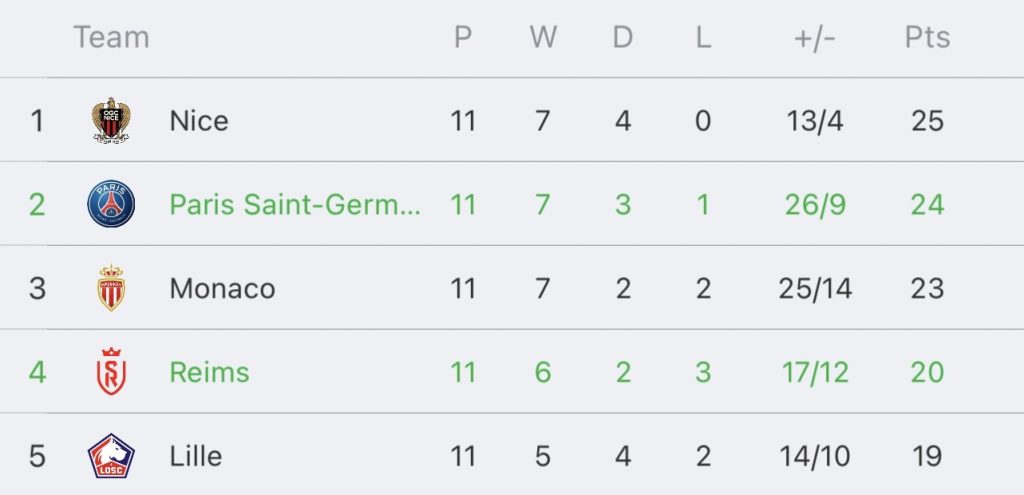Open the Lille LOSC logo
Image resolution: width=1024 pixels, height=495 pixels.
[111, 456]
